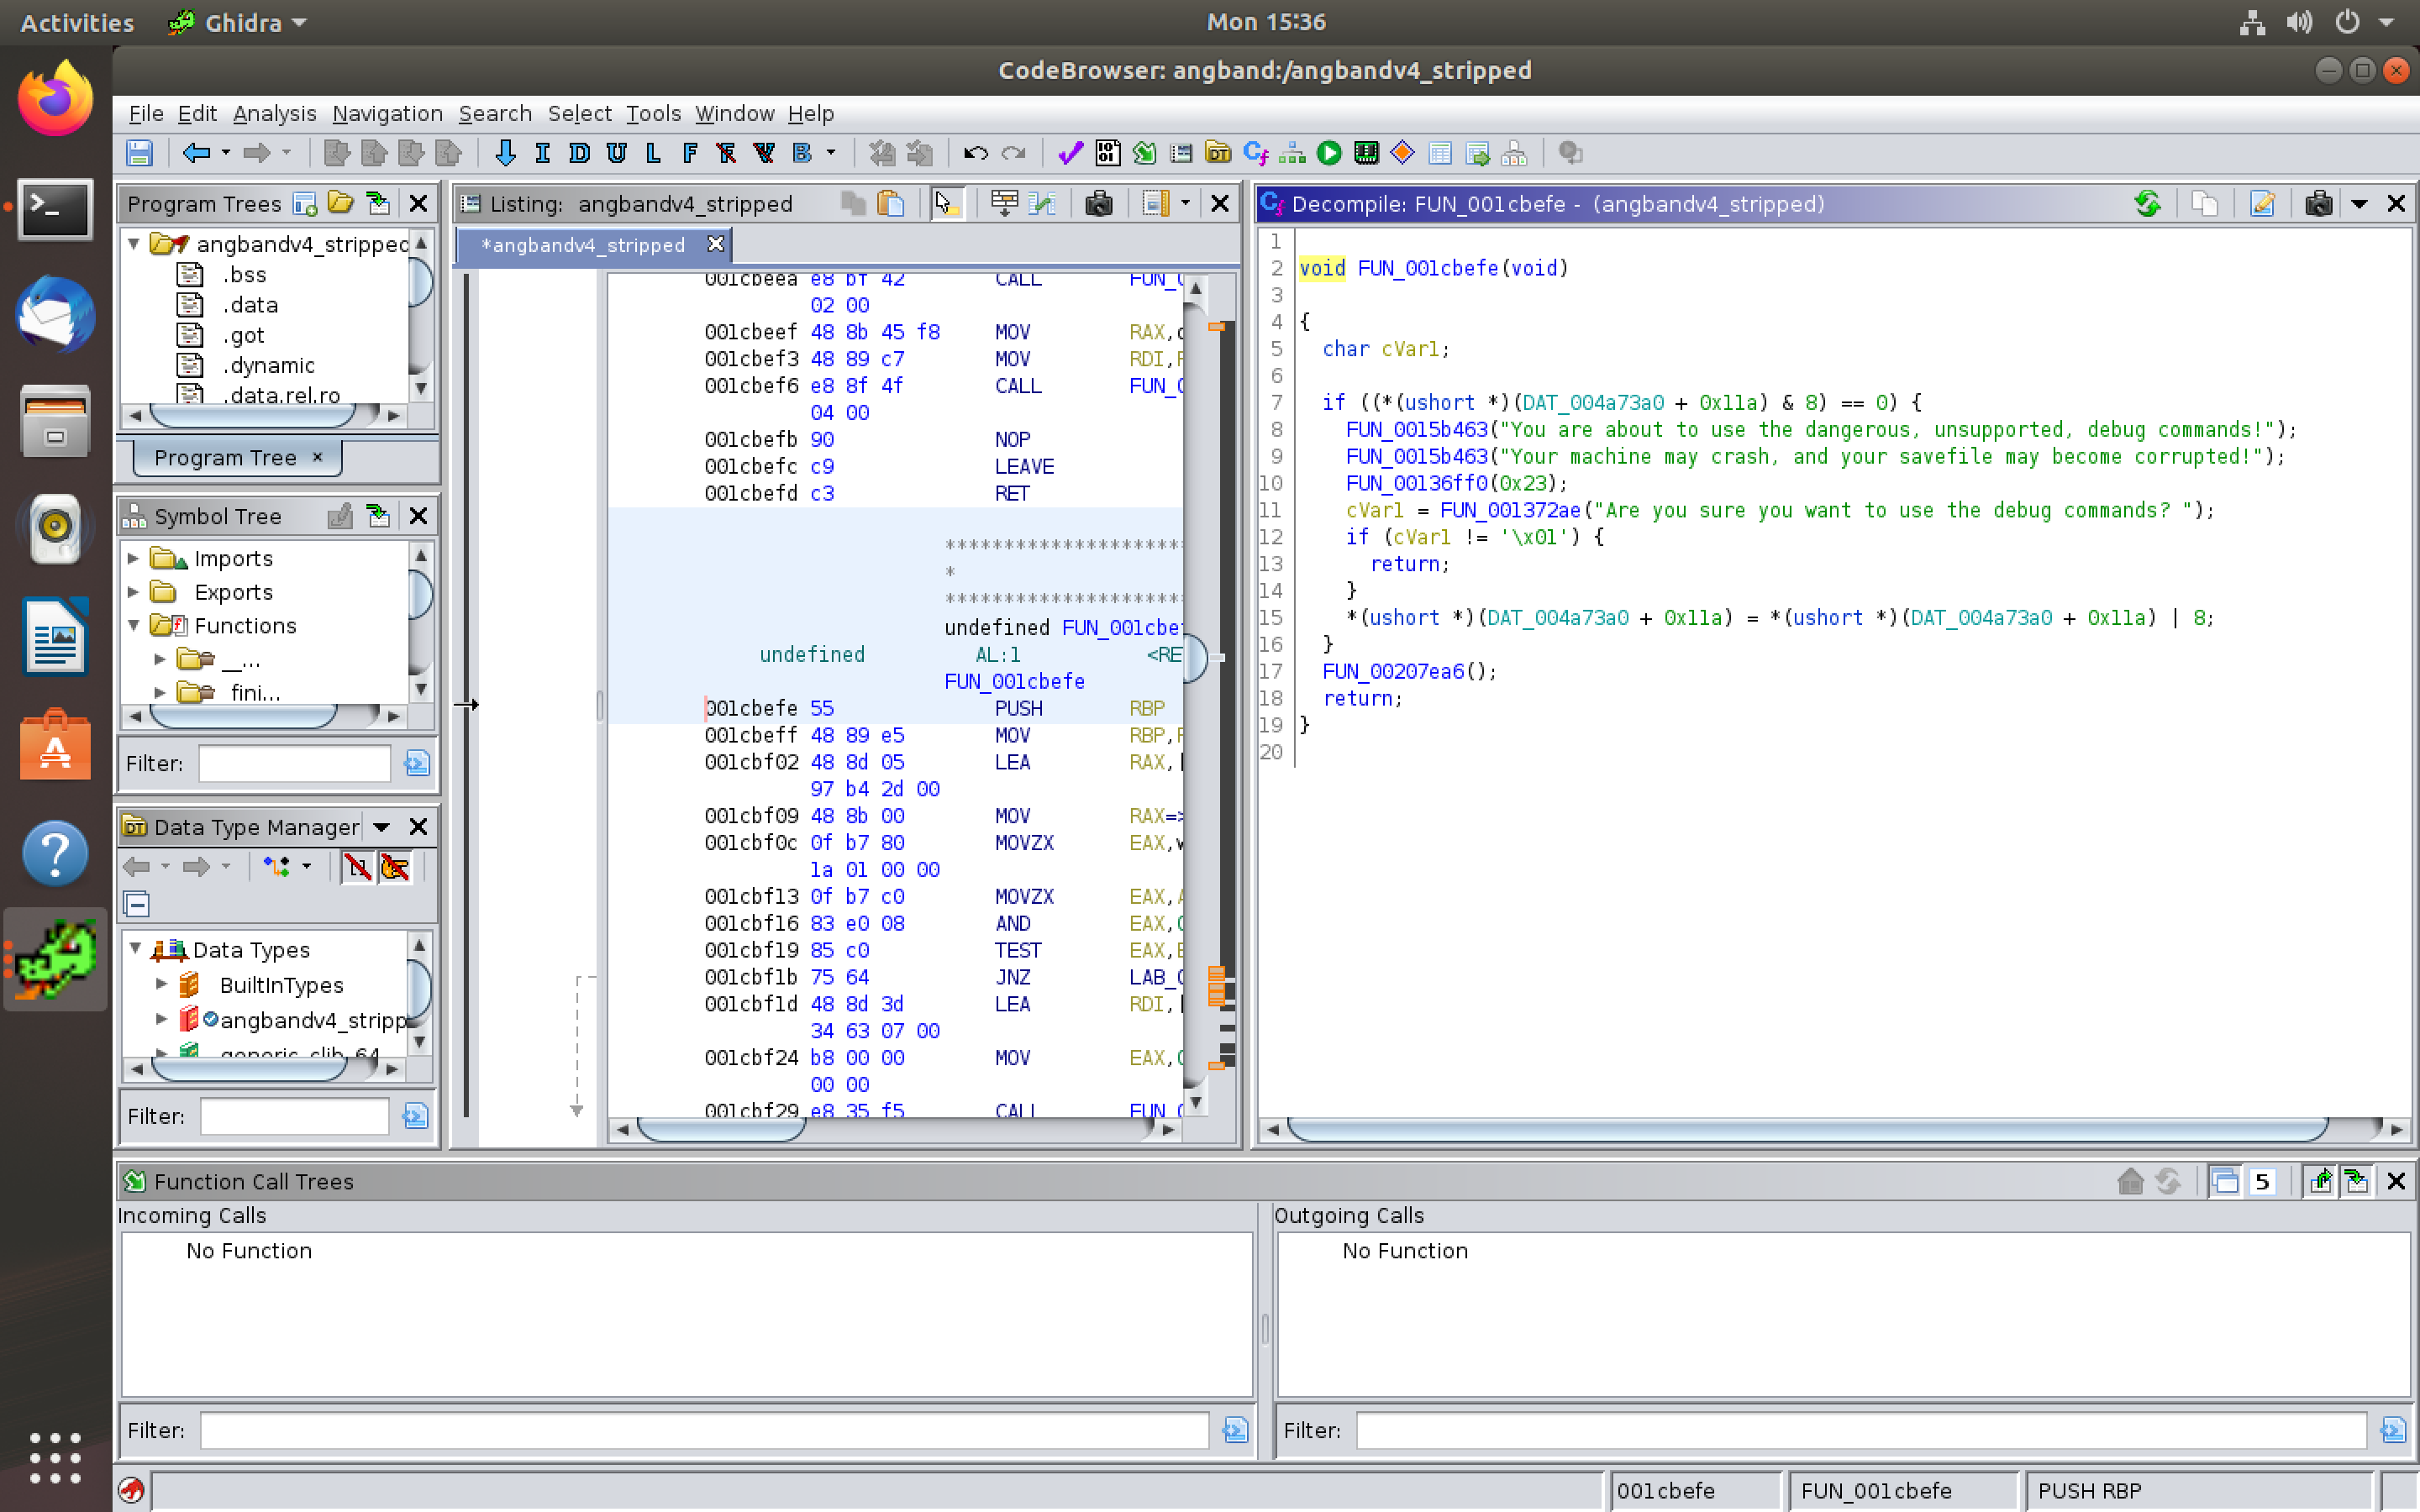Select the angbandv4_stripped listing tab
This screenshot has width=2420, height=1512.
point(583,245)
